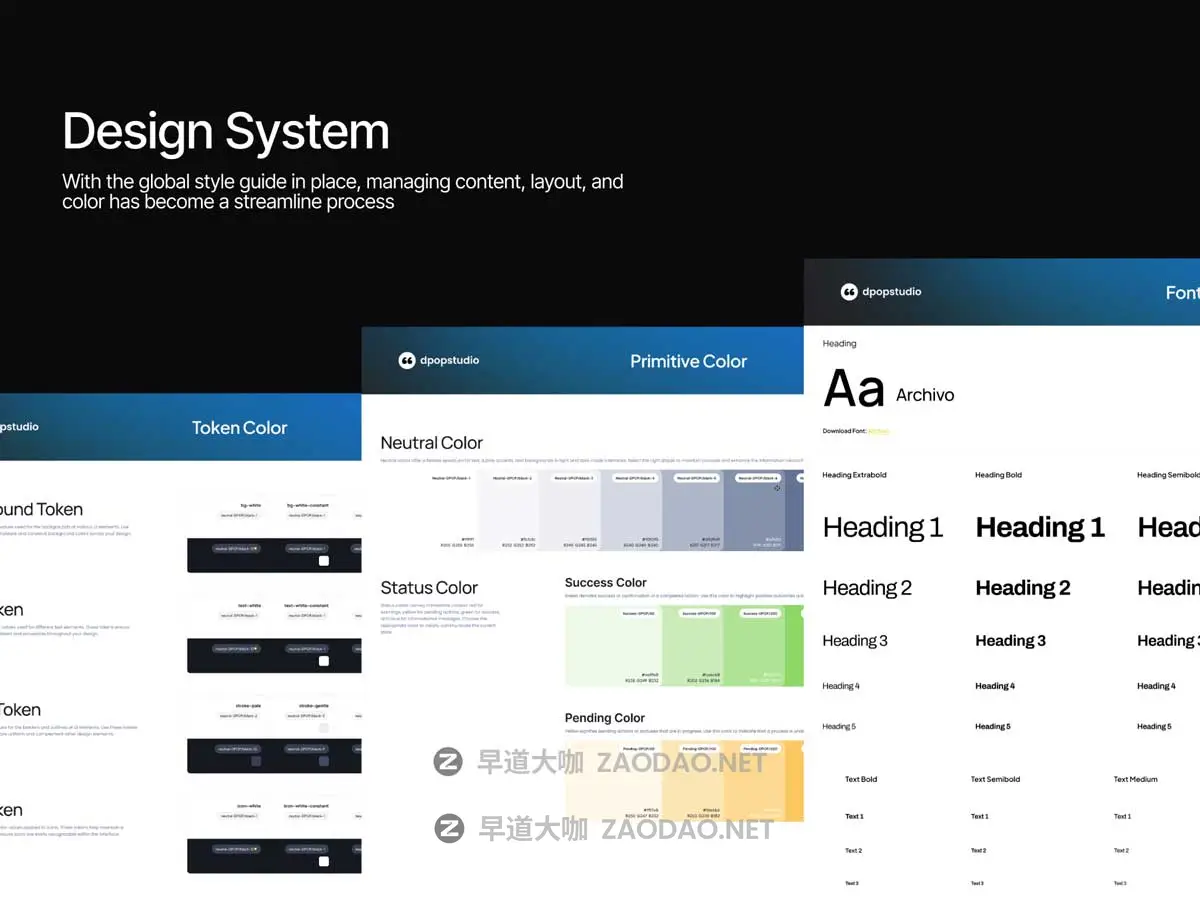Click the Design System main title
The image size is (1200, 907).
pyautogui.click(x=226, y=132)
